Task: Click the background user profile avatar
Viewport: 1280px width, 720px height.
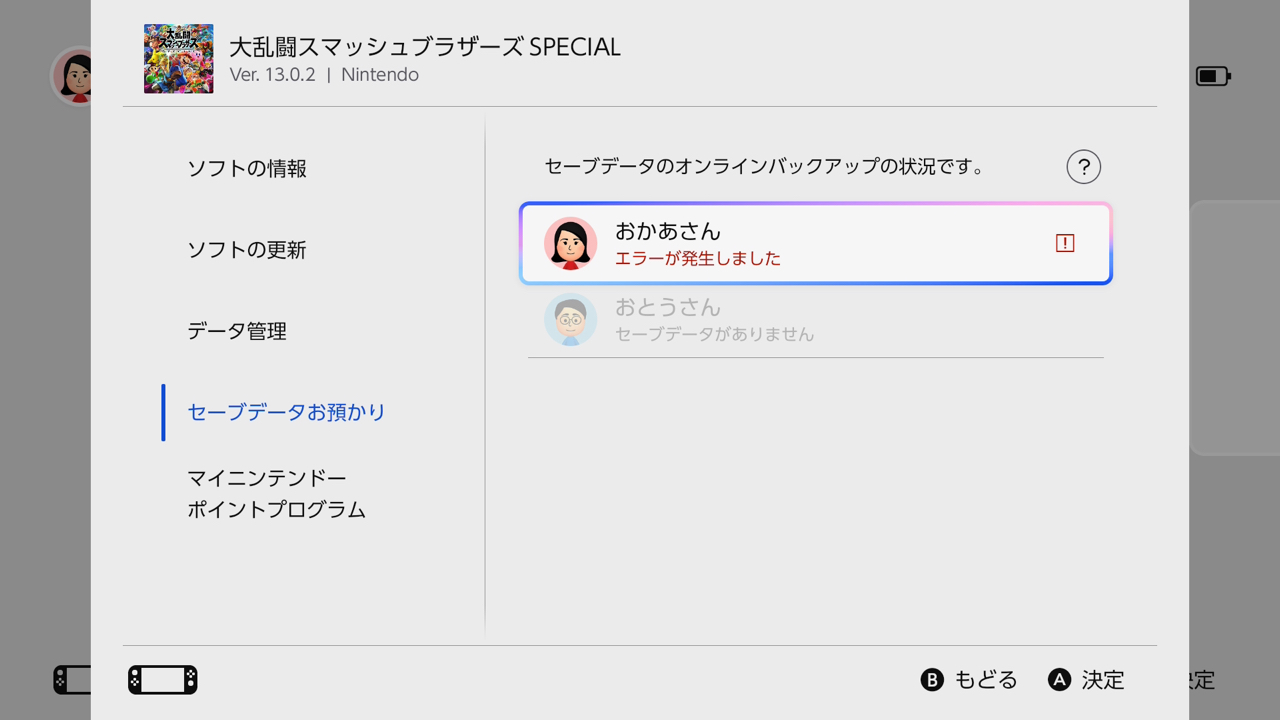Action: (72, 75)
